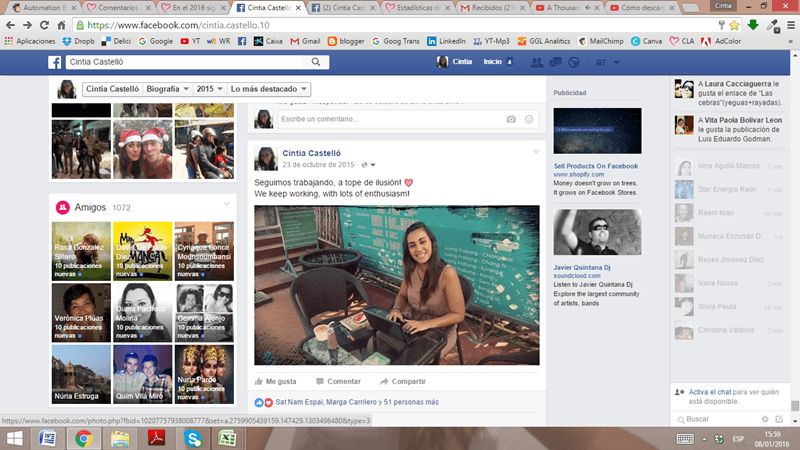Click the search magnifier icon in Facebook bar
Screen dimensions: 800x450
(316, 62)
